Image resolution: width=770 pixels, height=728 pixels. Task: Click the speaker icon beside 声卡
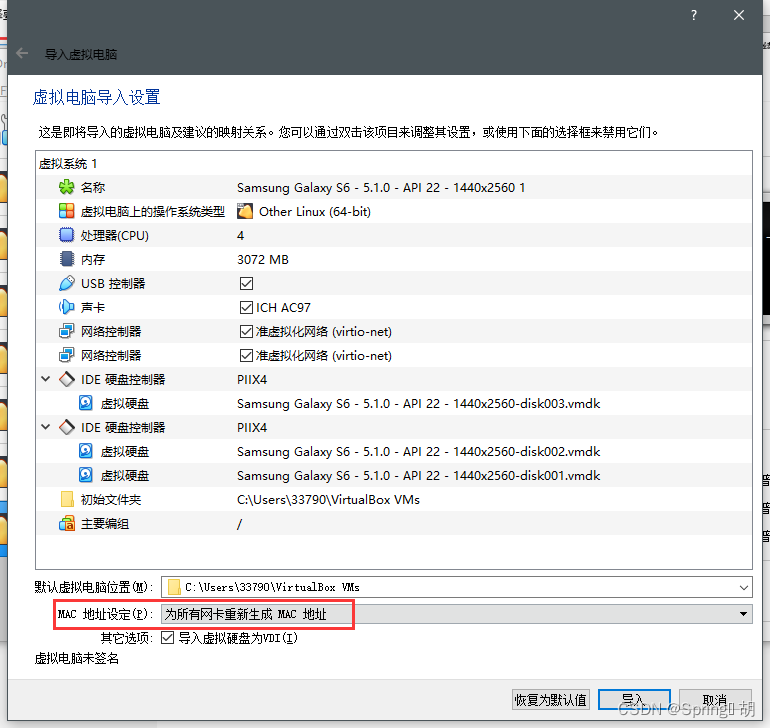[66, 308]
